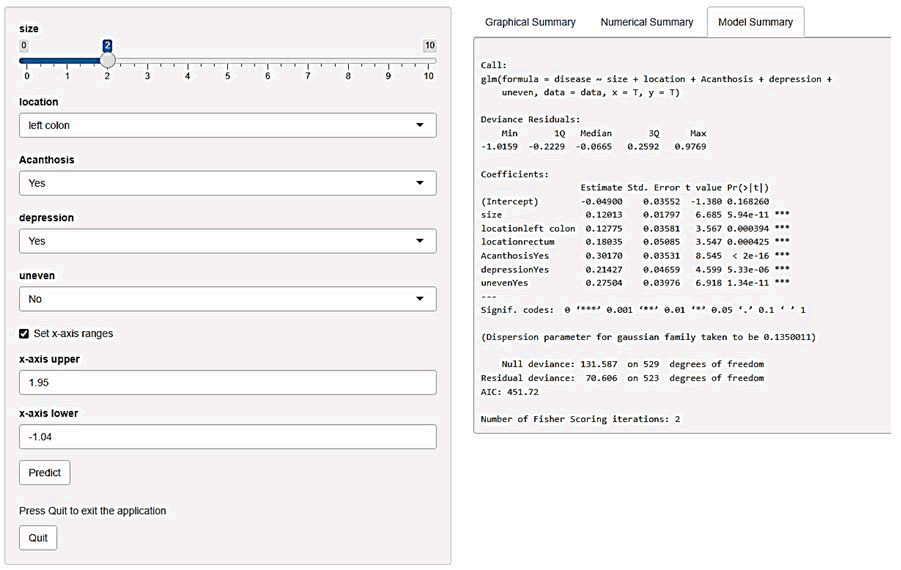Select the Model Summary tab
Image resolution: width=901 pixels, height=570 pixels.
755,22
